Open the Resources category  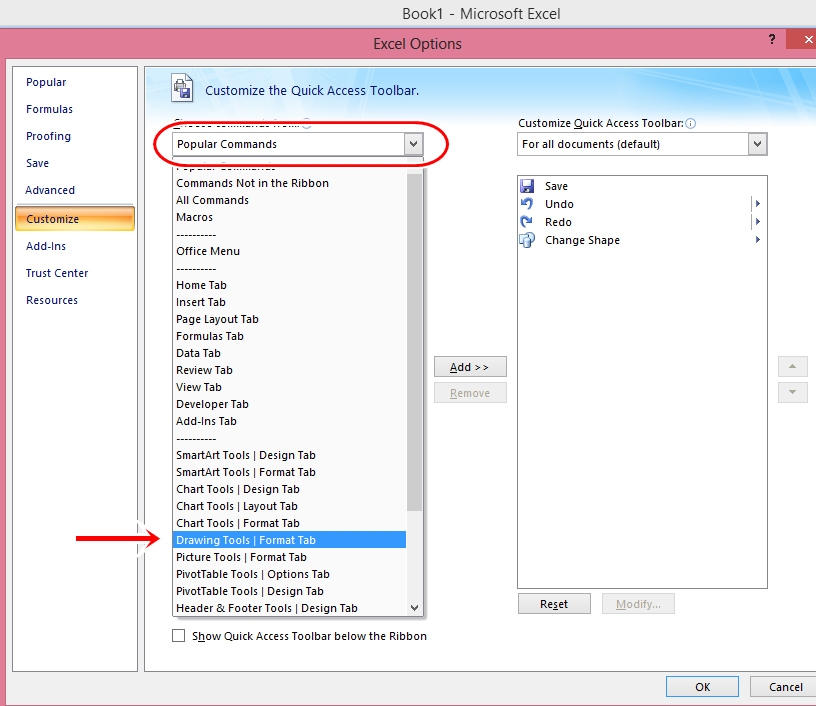click(x=52, y=300)
